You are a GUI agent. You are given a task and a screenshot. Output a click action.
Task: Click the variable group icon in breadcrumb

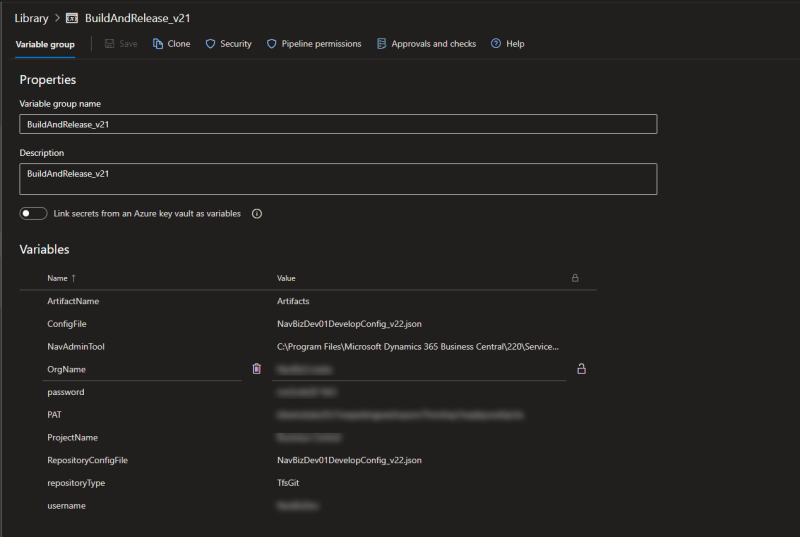click(73, 18)
